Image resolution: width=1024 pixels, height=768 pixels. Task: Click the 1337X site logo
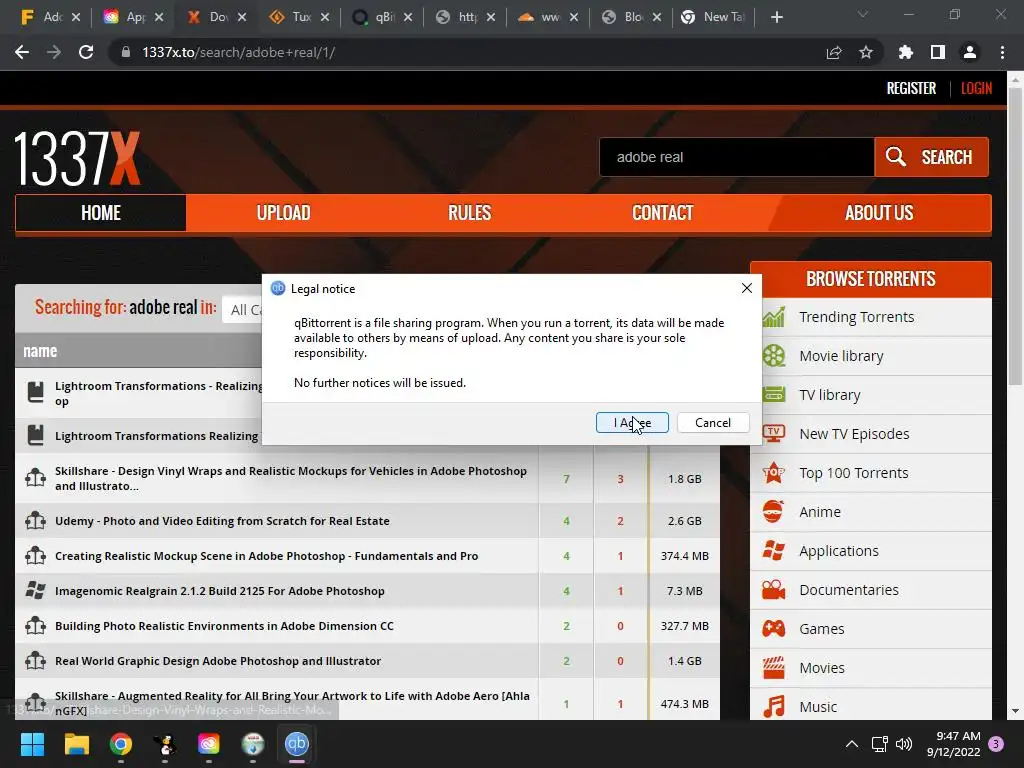pos(77,158)
